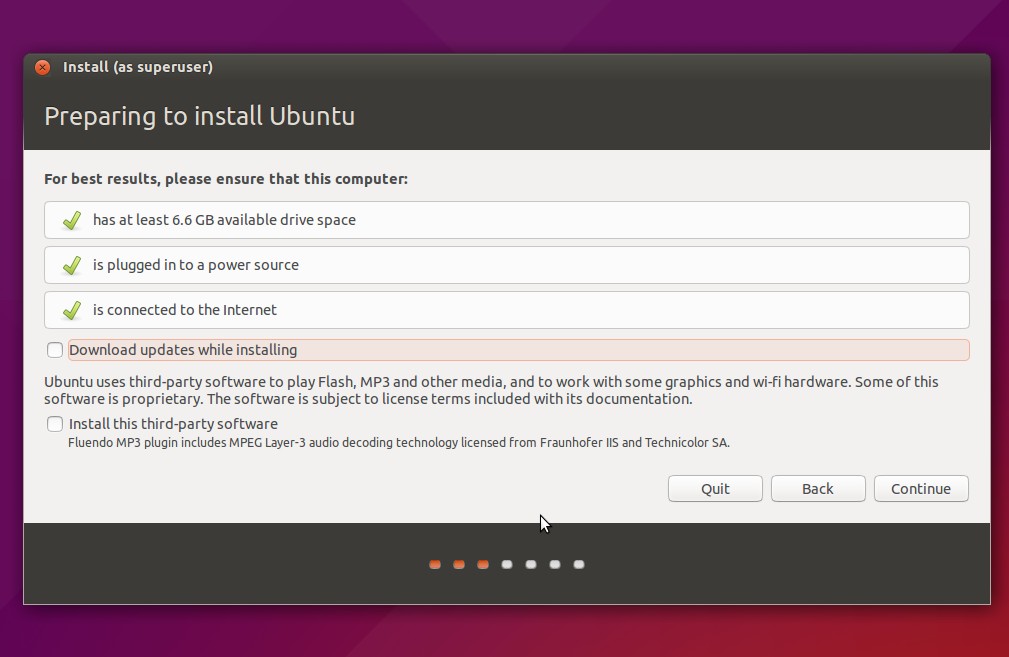Viewport: 1009px width, 657px height.
Task: Click the 'Install this third-party software' label
Action: pyautogui.click(x=173, y=424)
